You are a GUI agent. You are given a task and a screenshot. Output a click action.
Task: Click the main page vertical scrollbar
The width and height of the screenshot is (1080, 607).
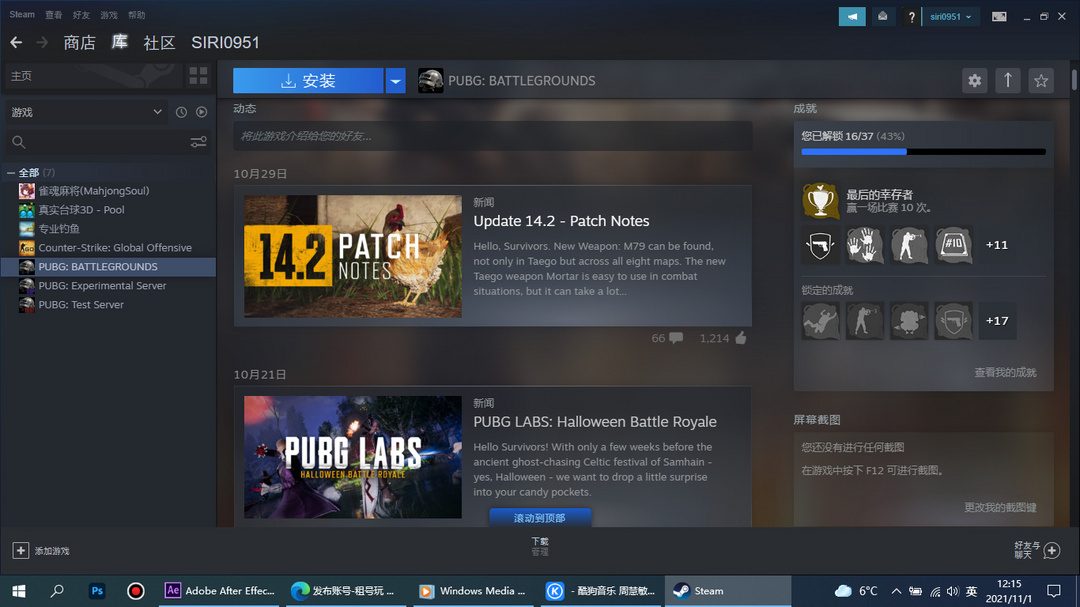(1074, 79)
